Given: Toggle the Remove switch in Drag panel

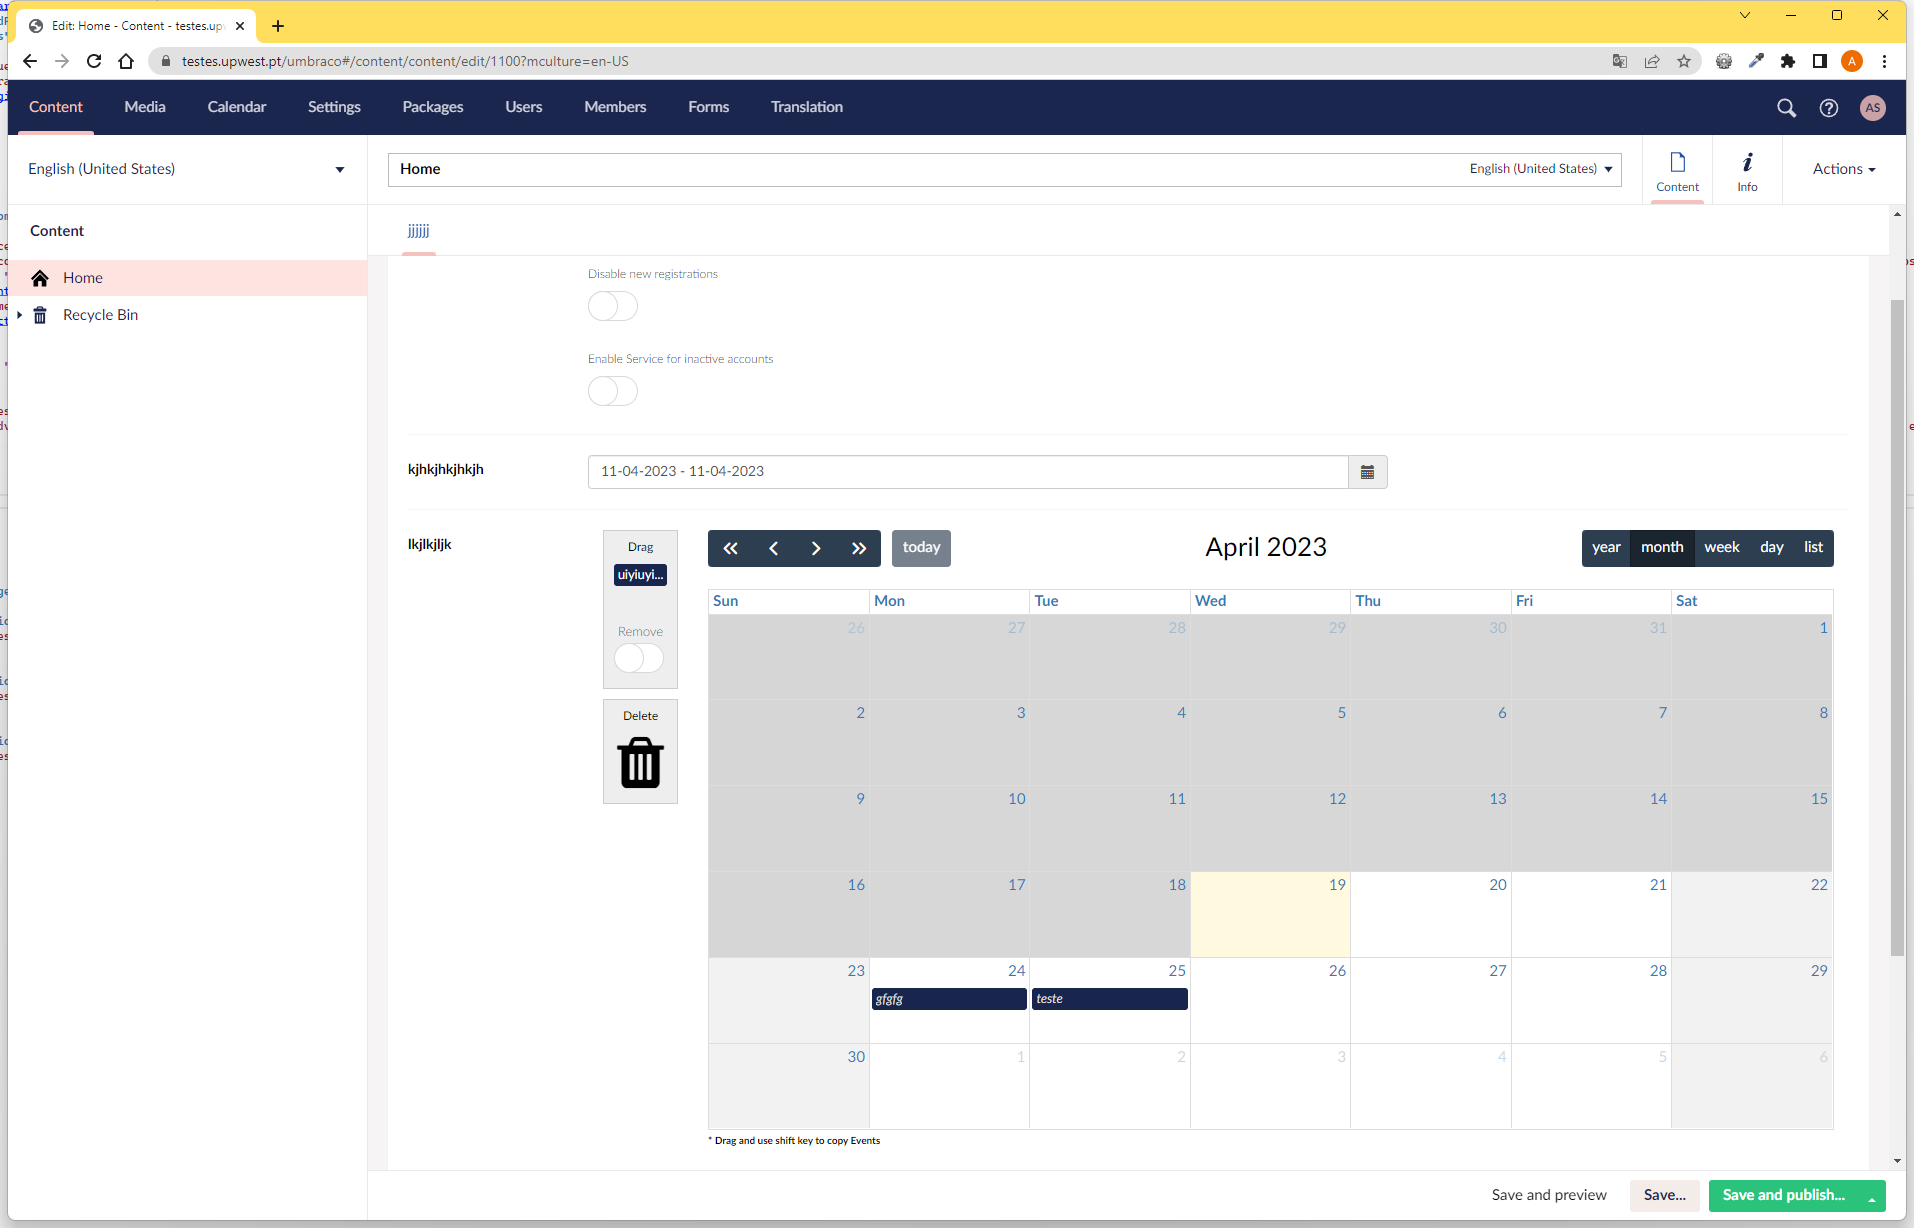Looking at the screenshot, I should point(639,658).
